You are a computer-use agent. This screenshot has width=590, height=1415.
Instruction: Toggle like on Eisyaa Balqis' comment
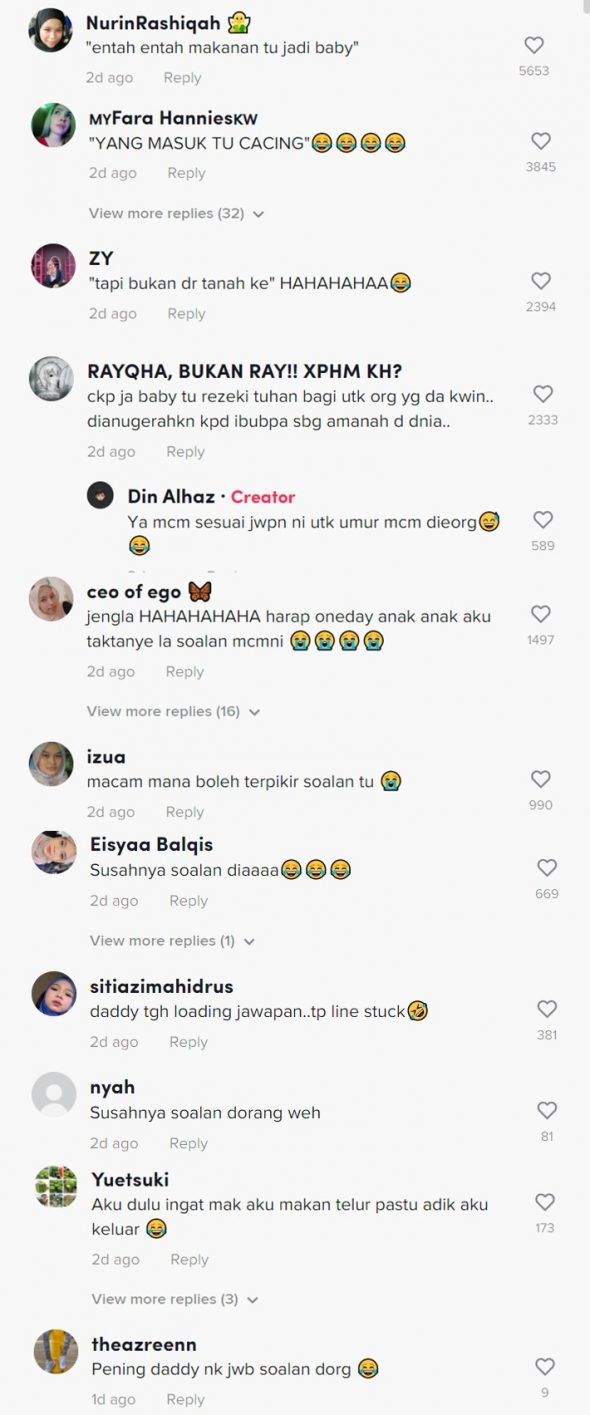click(547, 868)
